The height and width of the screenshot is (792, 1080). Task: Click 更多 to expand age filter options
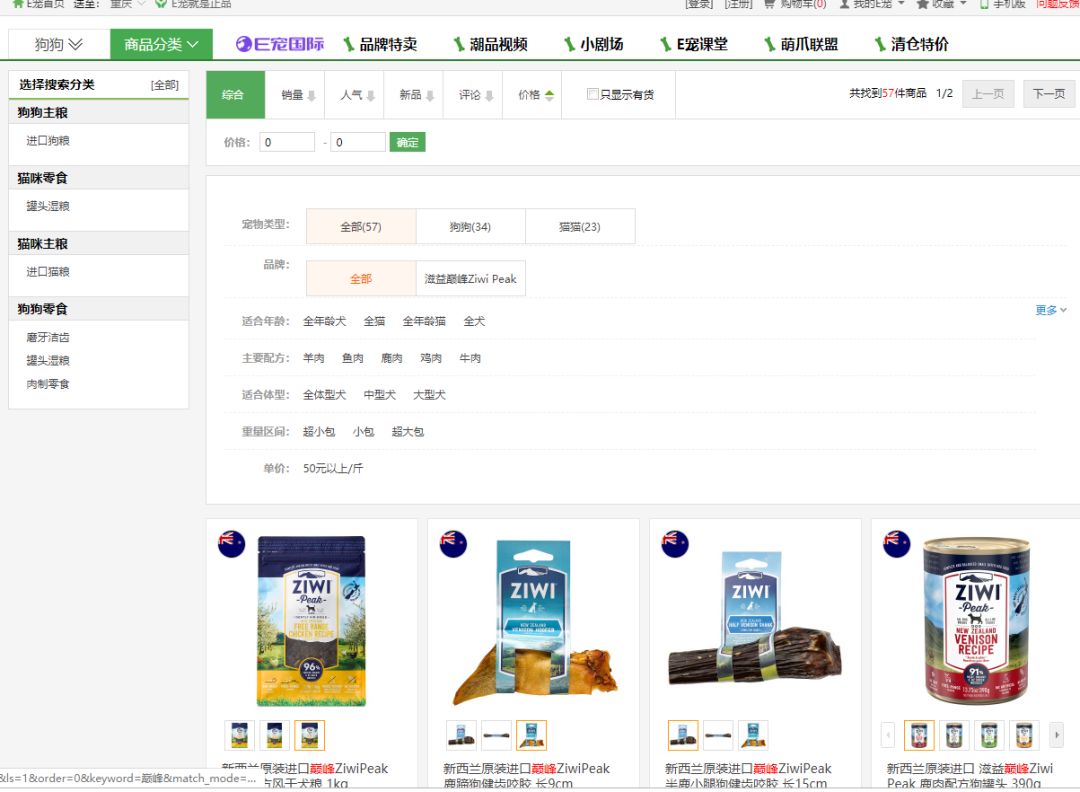[1048, 310]
